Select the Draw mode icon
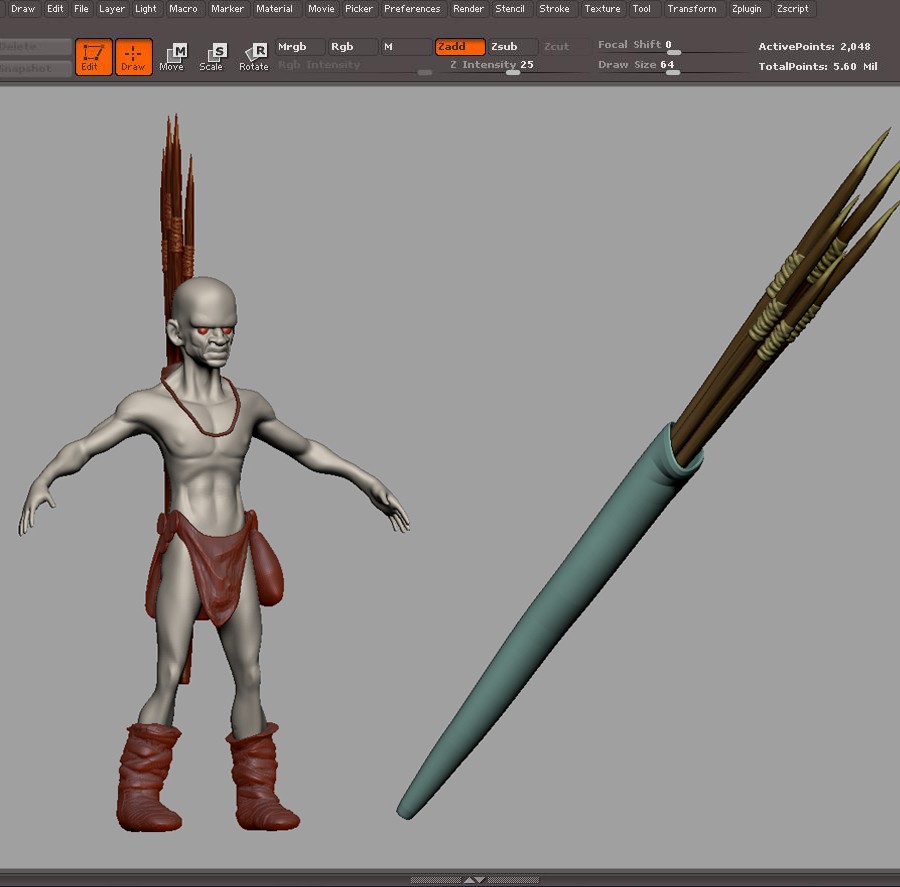The width and height of the screenshot is (900, 887). pyautogui.click(x=133, y=57)
